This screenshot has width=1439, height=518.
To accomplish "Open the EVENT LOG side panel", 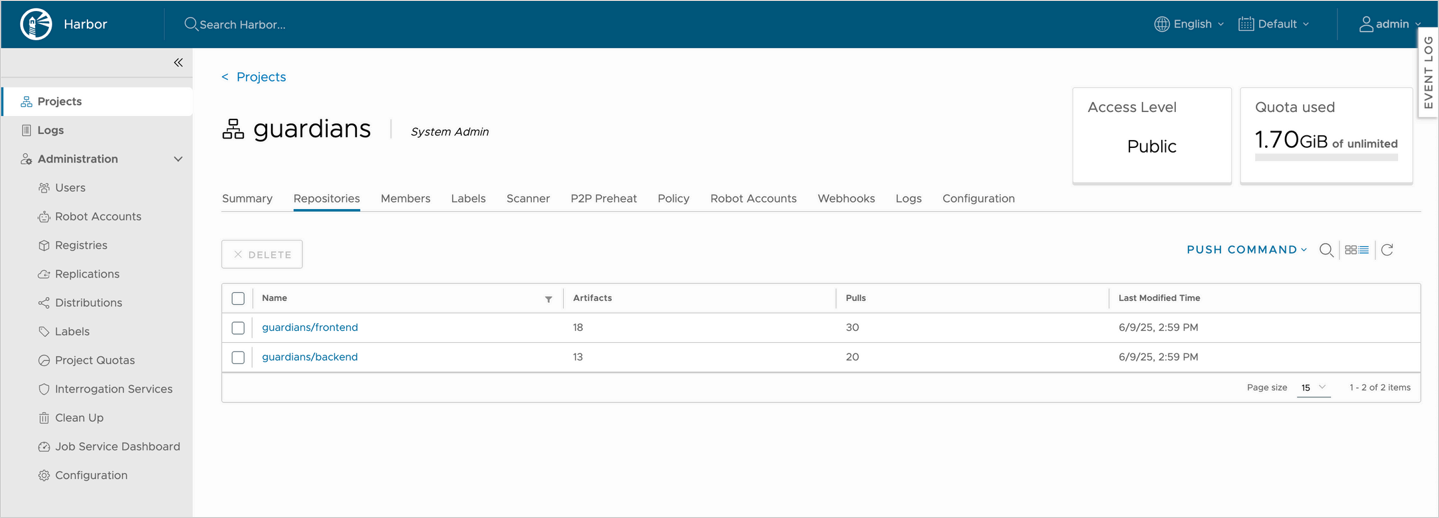I will [x=1428, y=72].
